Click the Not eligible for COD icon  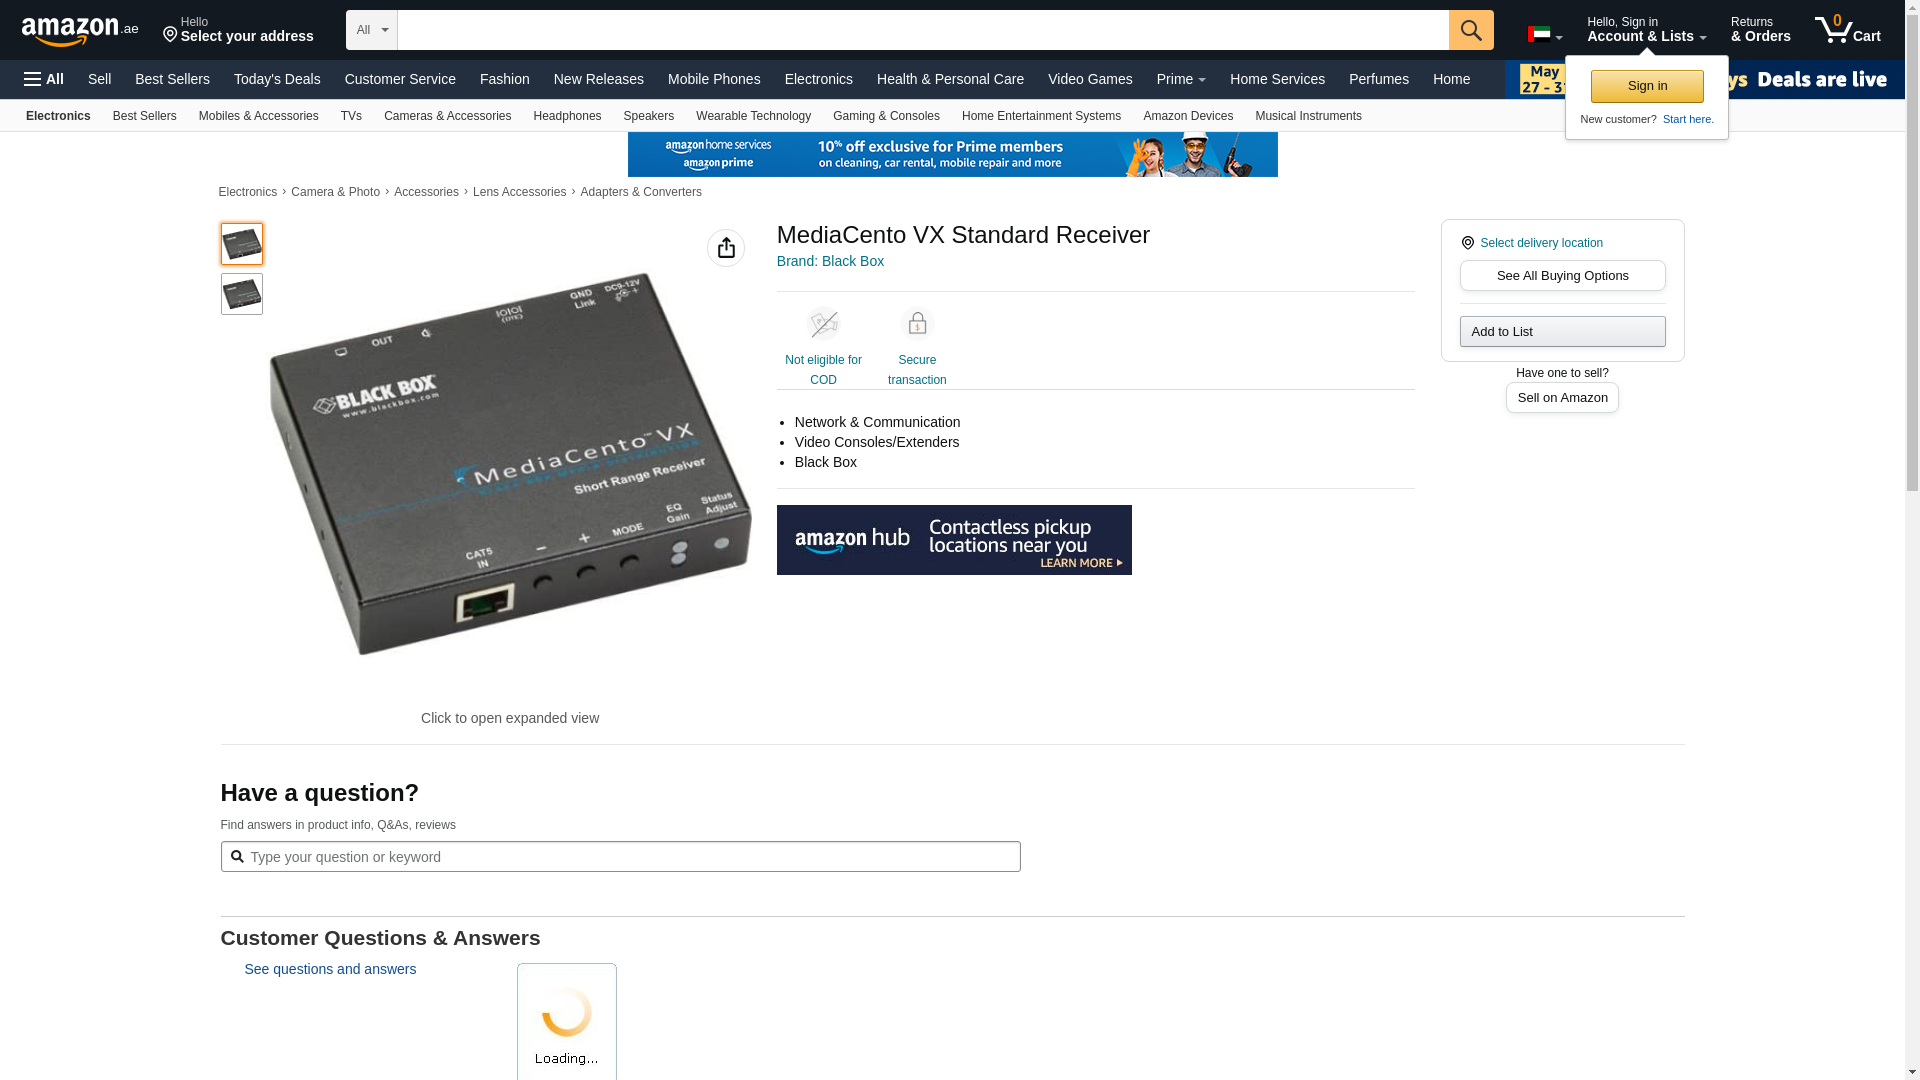pos(823,324)
